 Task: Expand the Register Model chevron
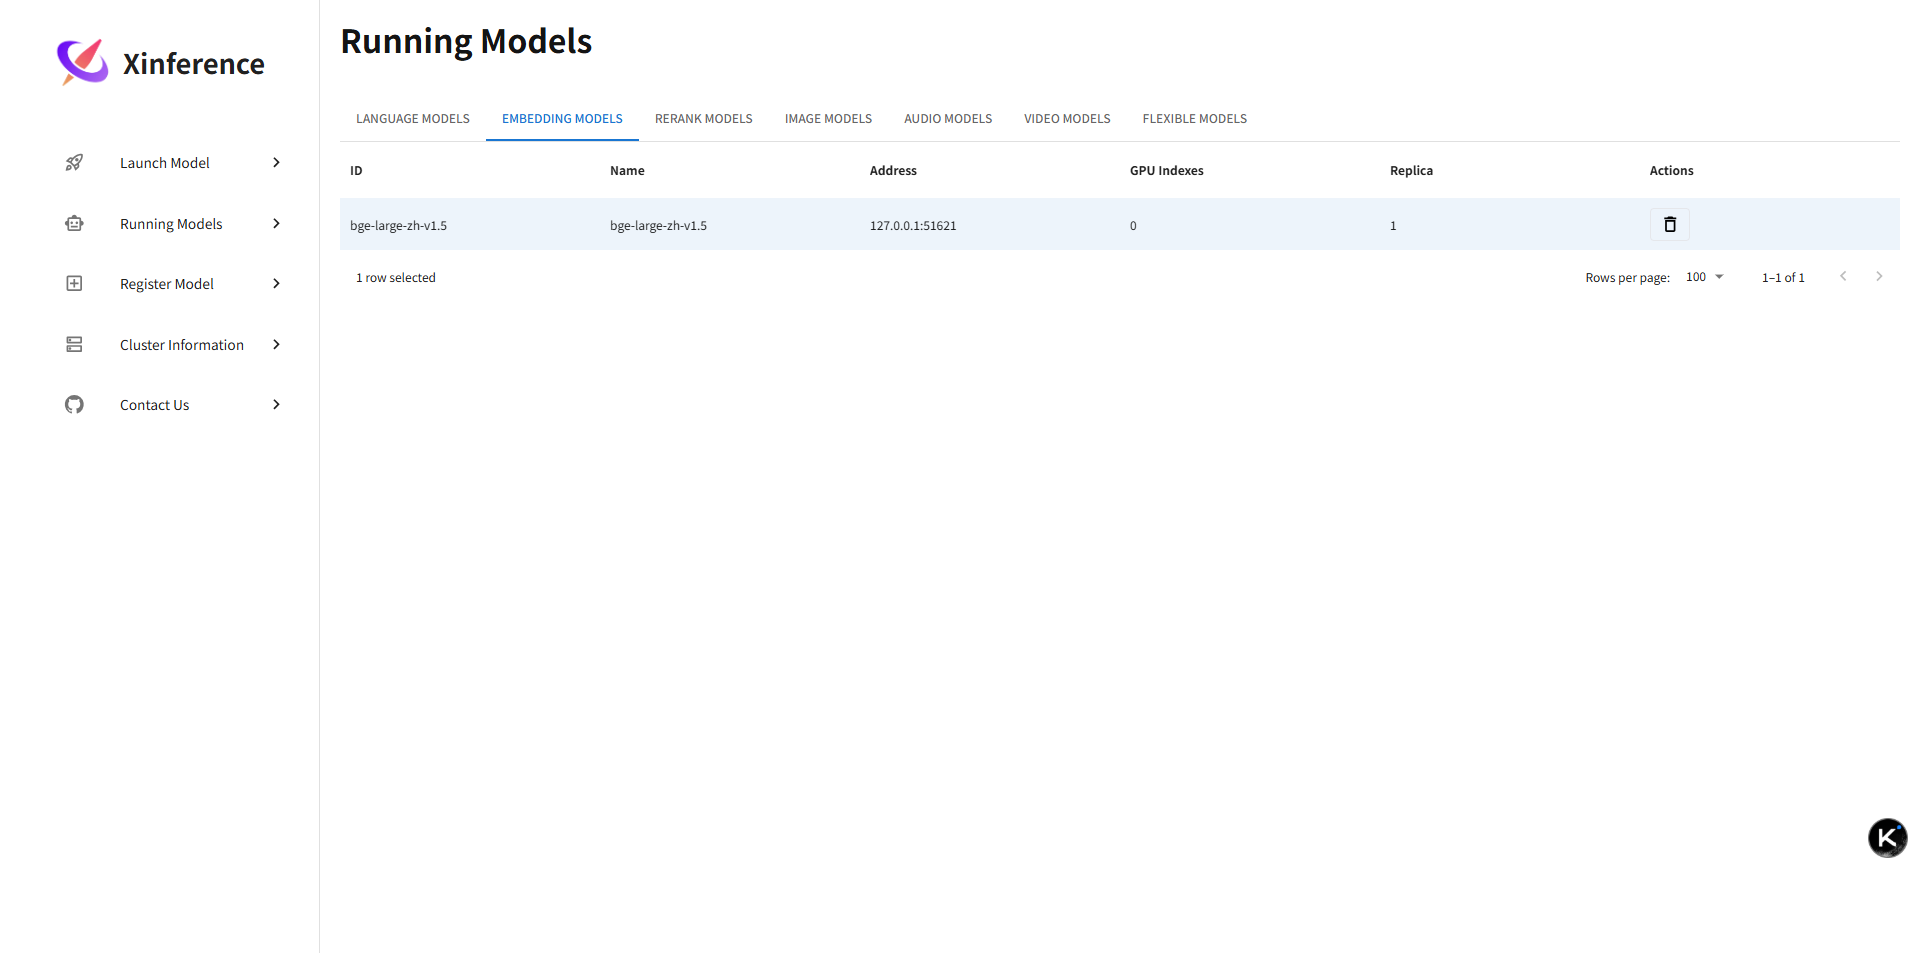[277, 284]
